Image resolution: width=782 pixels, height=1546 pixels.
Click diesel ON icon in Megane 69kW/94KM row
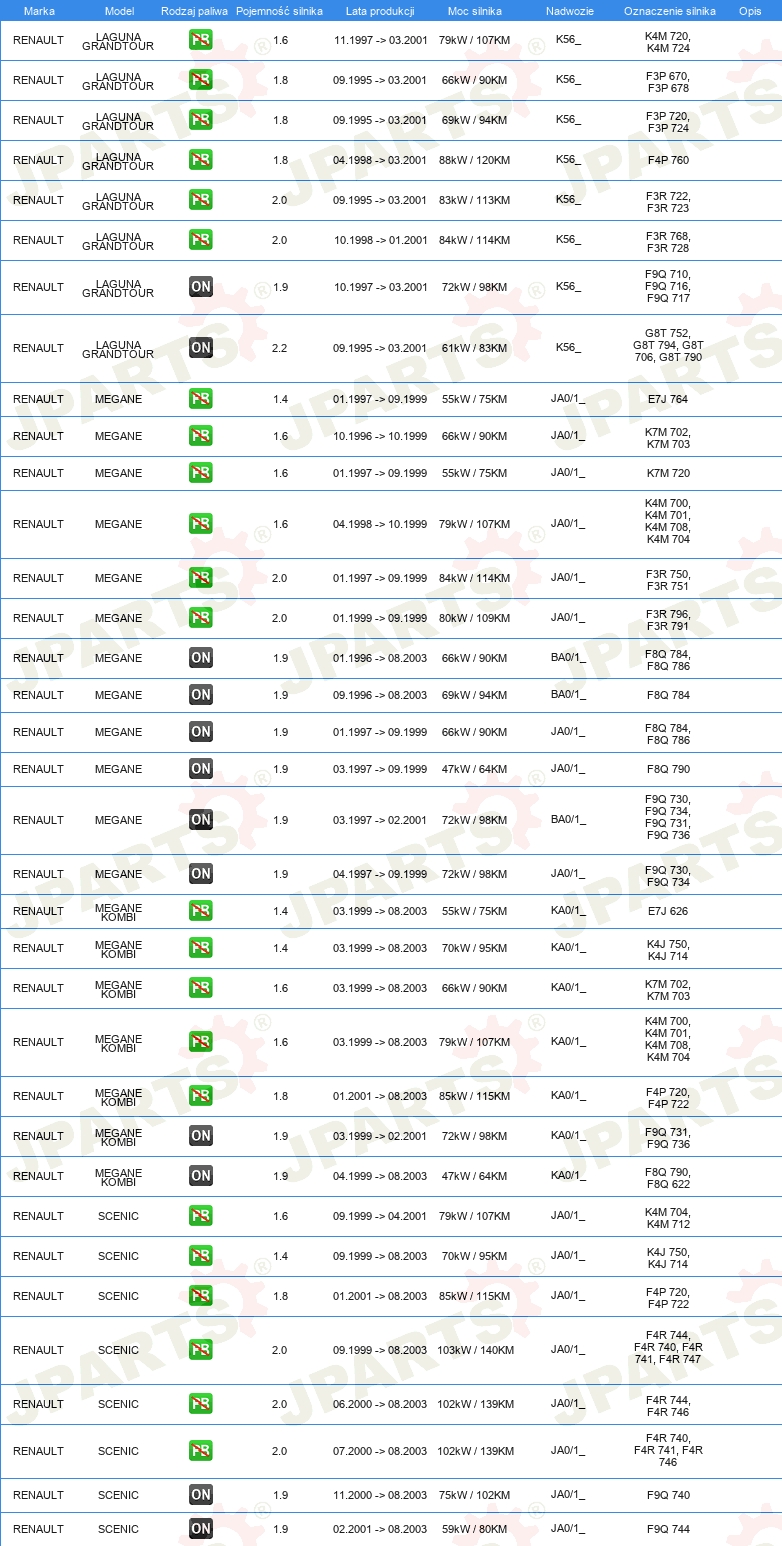tap(200, 695)
